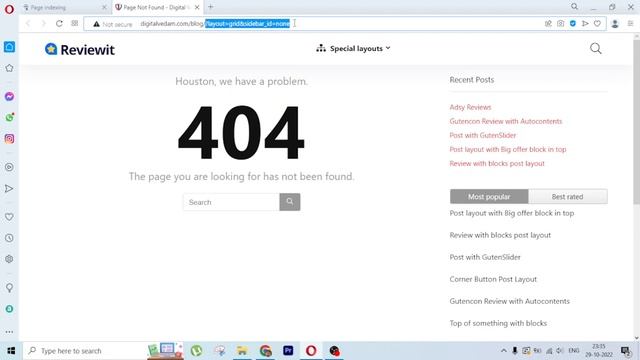Open My Flow arrow icon in sidebar
Image resolution: width=640 pixels, height=360 pixels.
tap(9, 189)
